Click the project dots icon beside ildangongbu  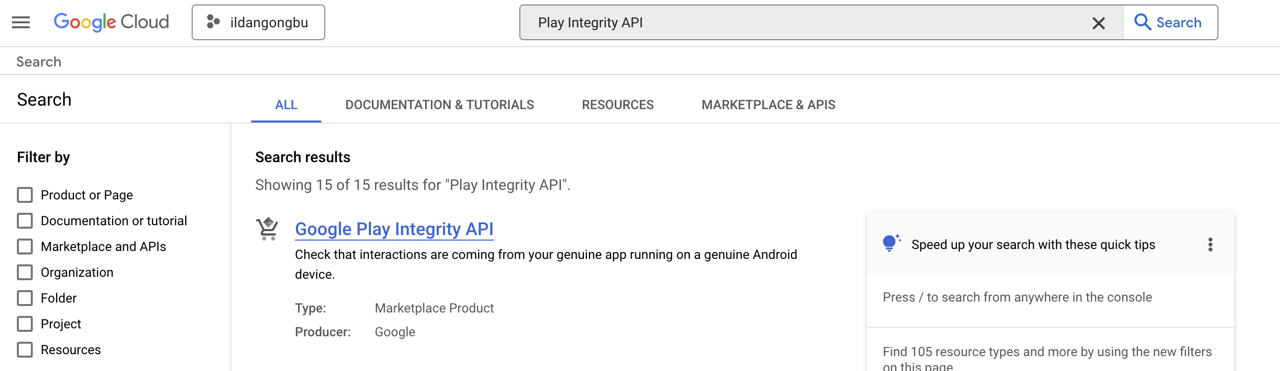pyautogui.click(x=213, y=22)
